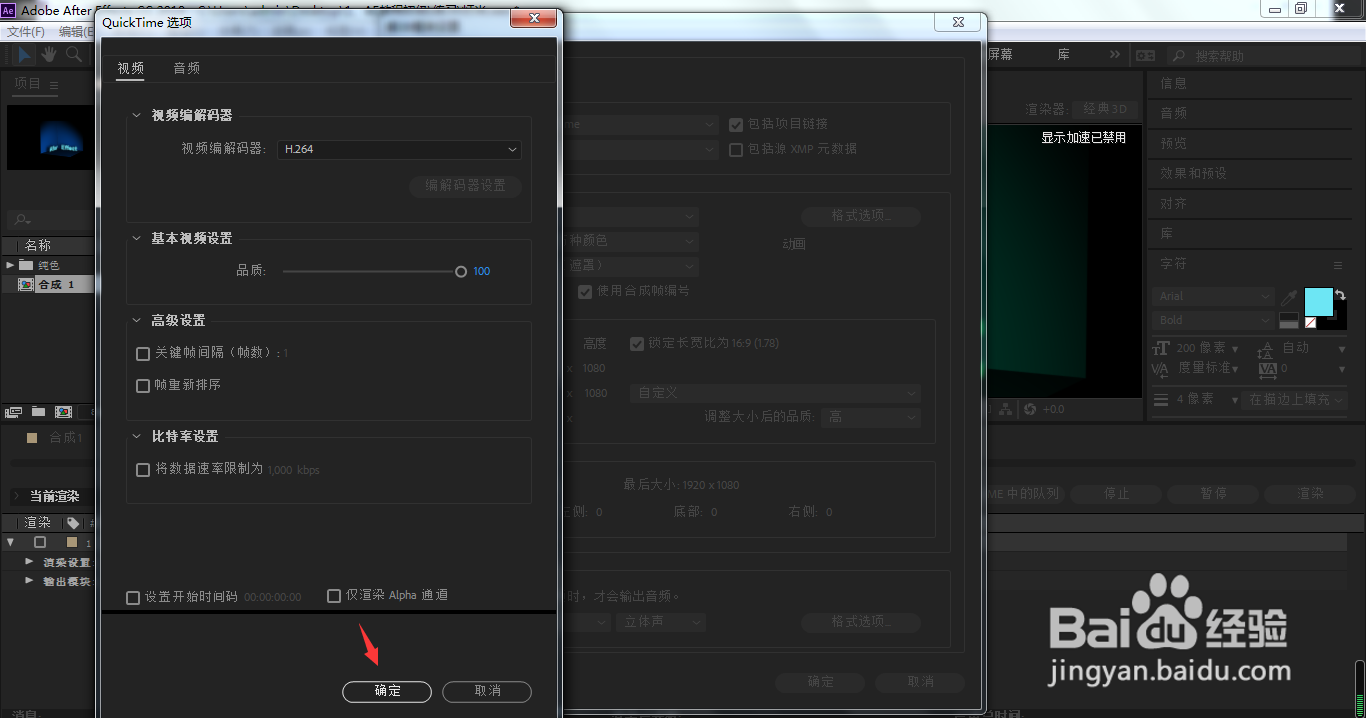Click the stroke width lines icon
This screenshot has width=1366, height=718.
click(x=1161, y=399)
